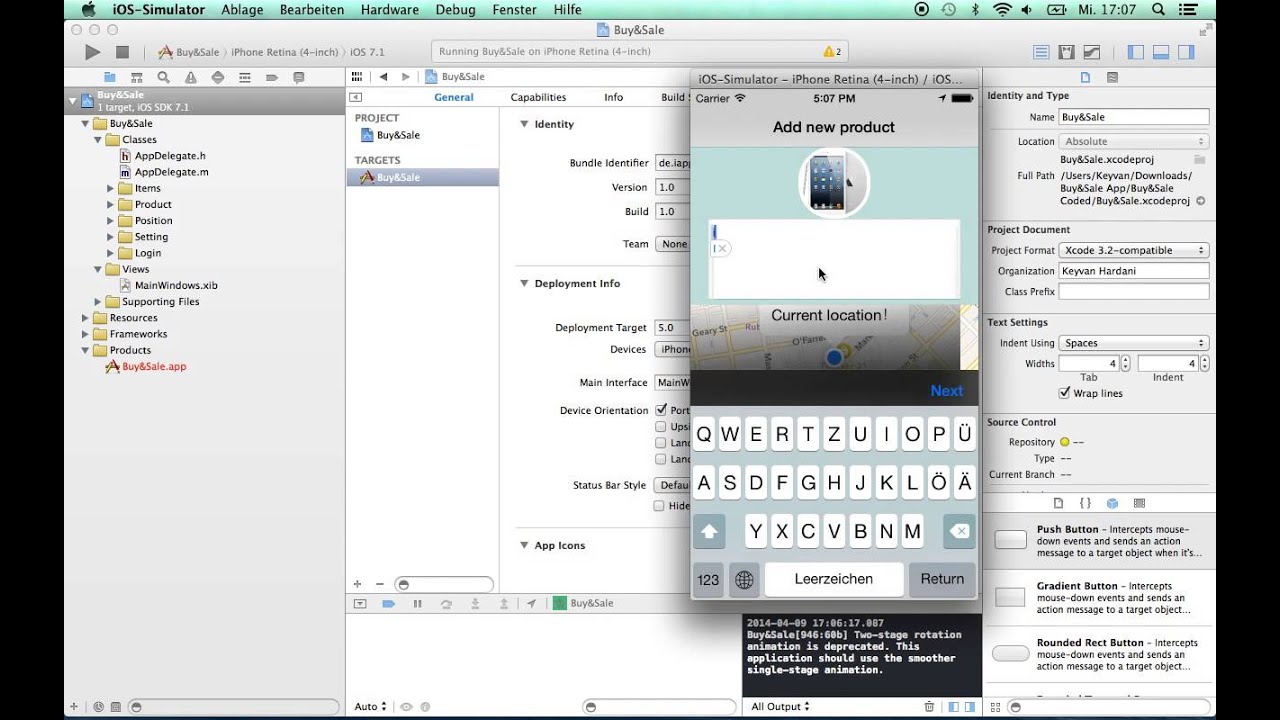Show the Quick Help inspector icon
1280x720 pixels.
(1112, 77)
